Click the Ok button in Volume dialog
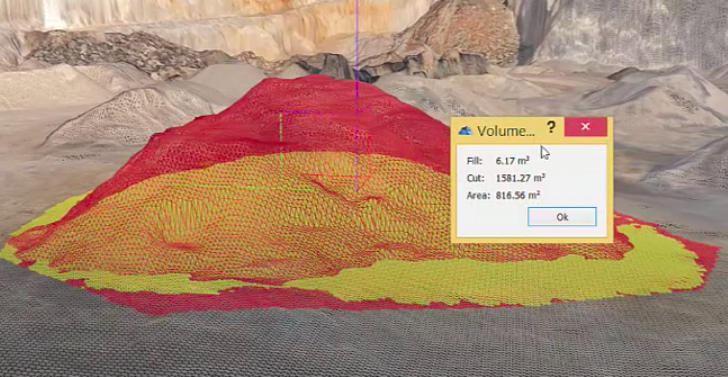Image resolution: width=728 pixels, height=377 pixels. click(x=562, y=217)
